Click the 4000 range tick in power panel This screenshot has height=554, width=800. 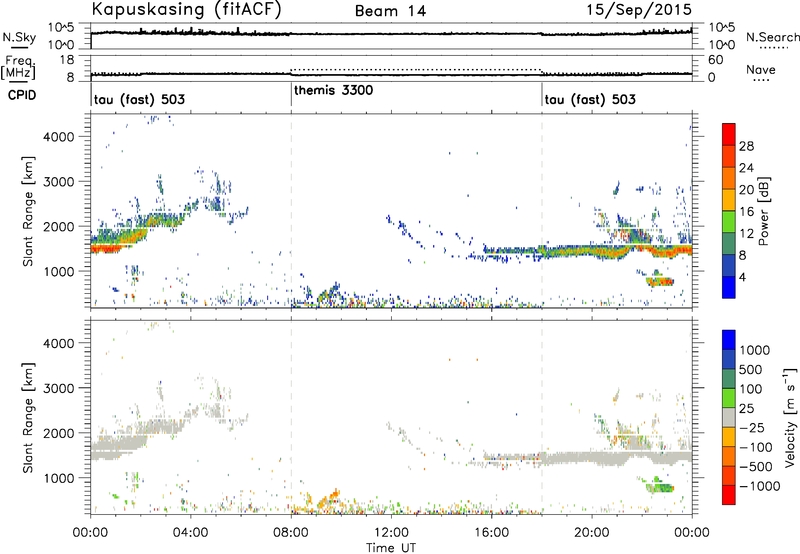click(x=58, y=137)
